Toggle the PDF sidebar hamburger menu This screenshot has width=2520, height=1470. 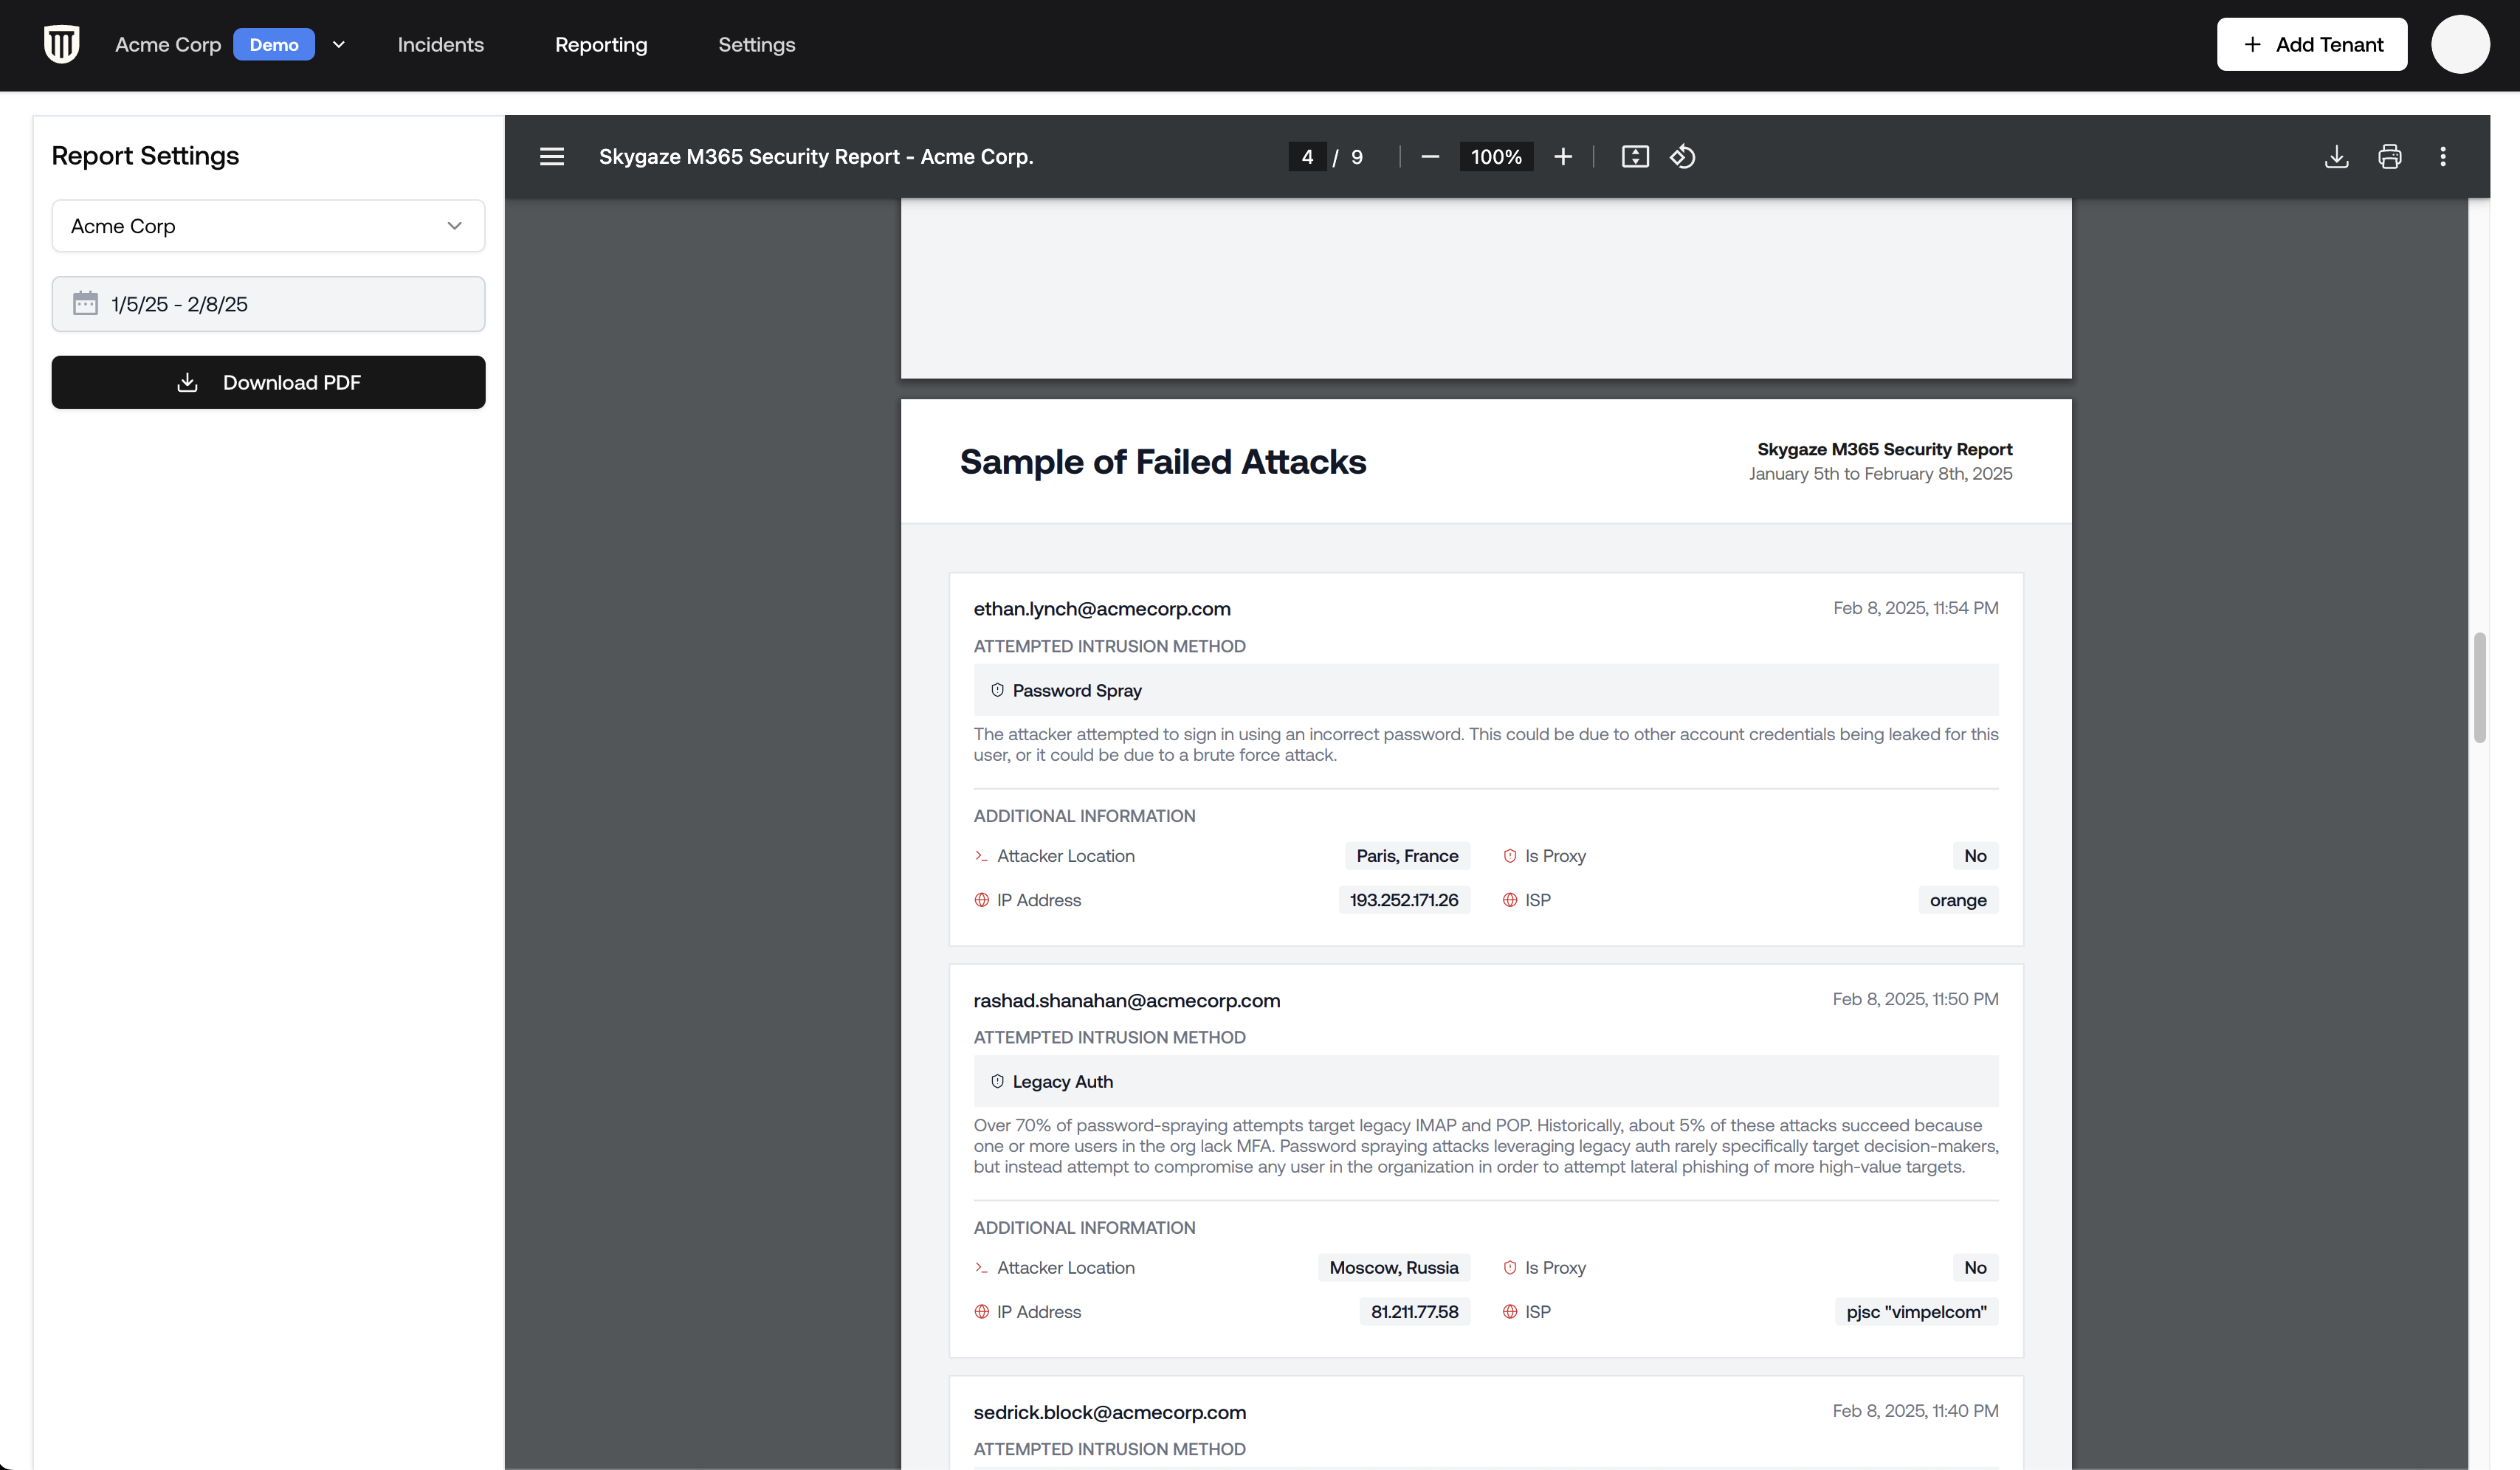(552, 157)
